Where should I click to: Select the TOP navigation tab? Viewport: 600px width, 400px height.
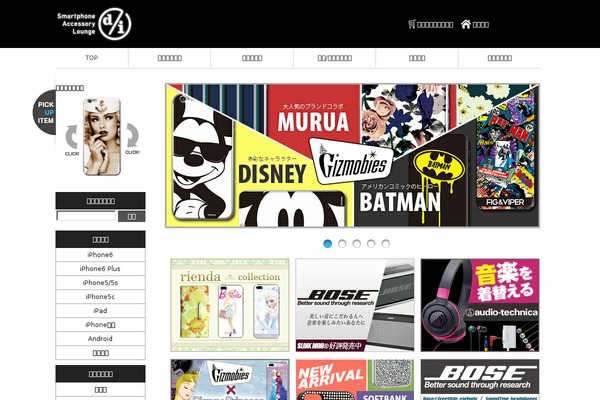point(92,58)
